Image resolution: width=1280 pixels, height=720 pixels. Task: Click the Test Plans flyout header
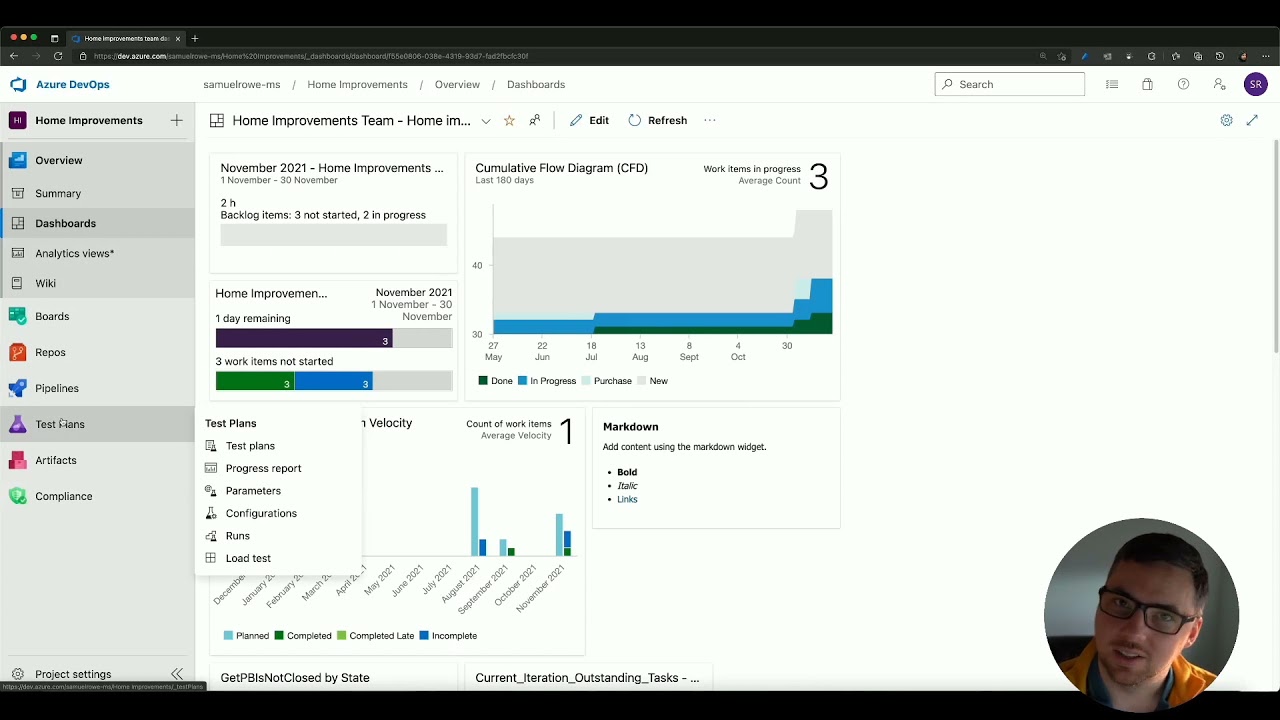(231, 424)
